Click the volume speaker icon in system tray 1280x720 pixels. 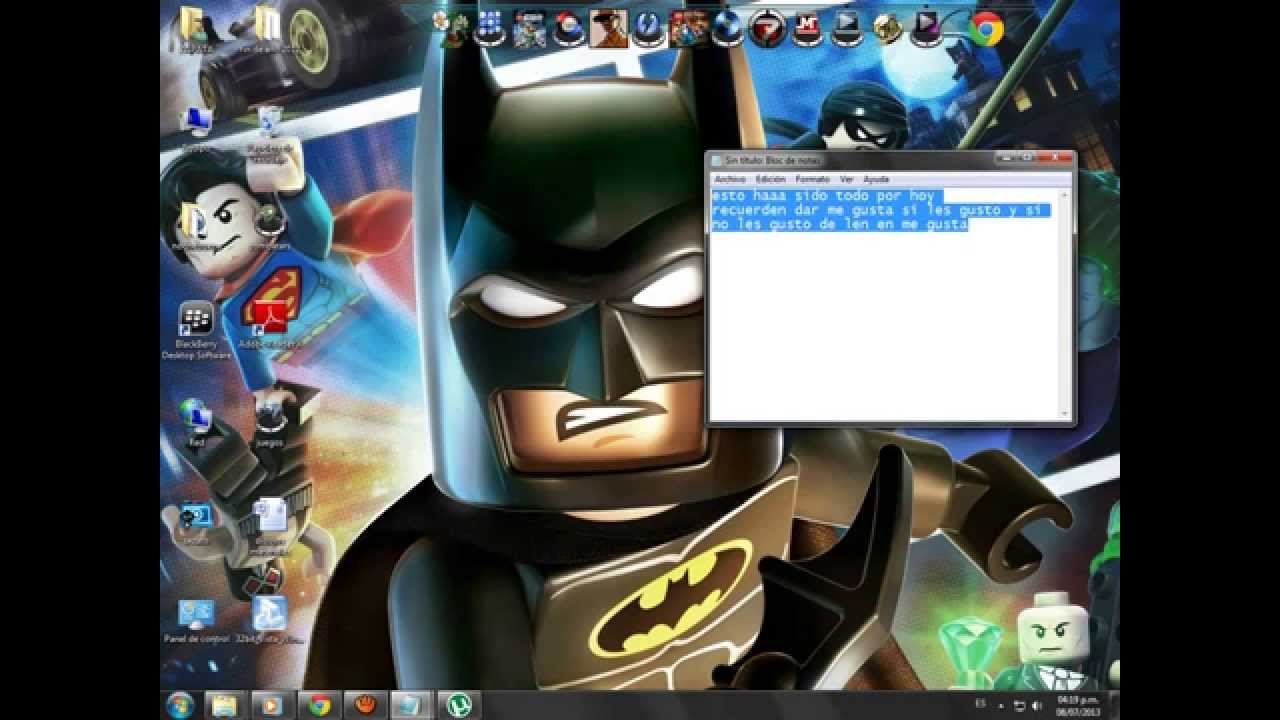point(1035,706)
